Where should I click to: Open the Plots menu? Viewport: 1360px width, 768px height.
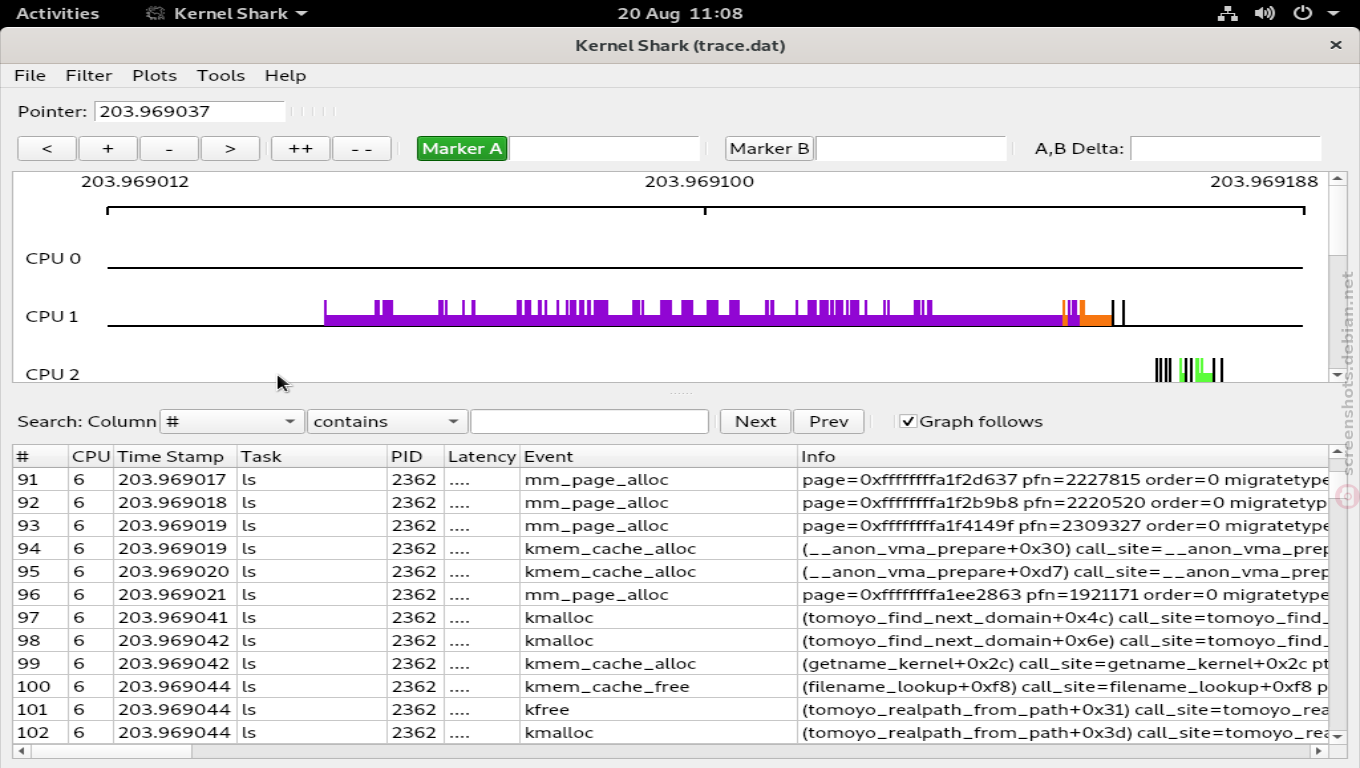pos(154,75)
